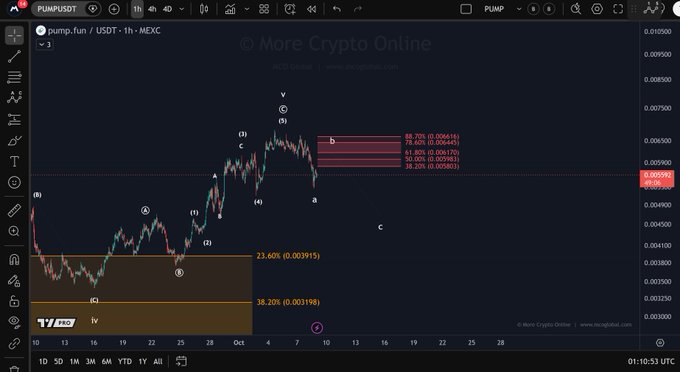Click the pump.fun / USDT chart title

tap(104, 30)
